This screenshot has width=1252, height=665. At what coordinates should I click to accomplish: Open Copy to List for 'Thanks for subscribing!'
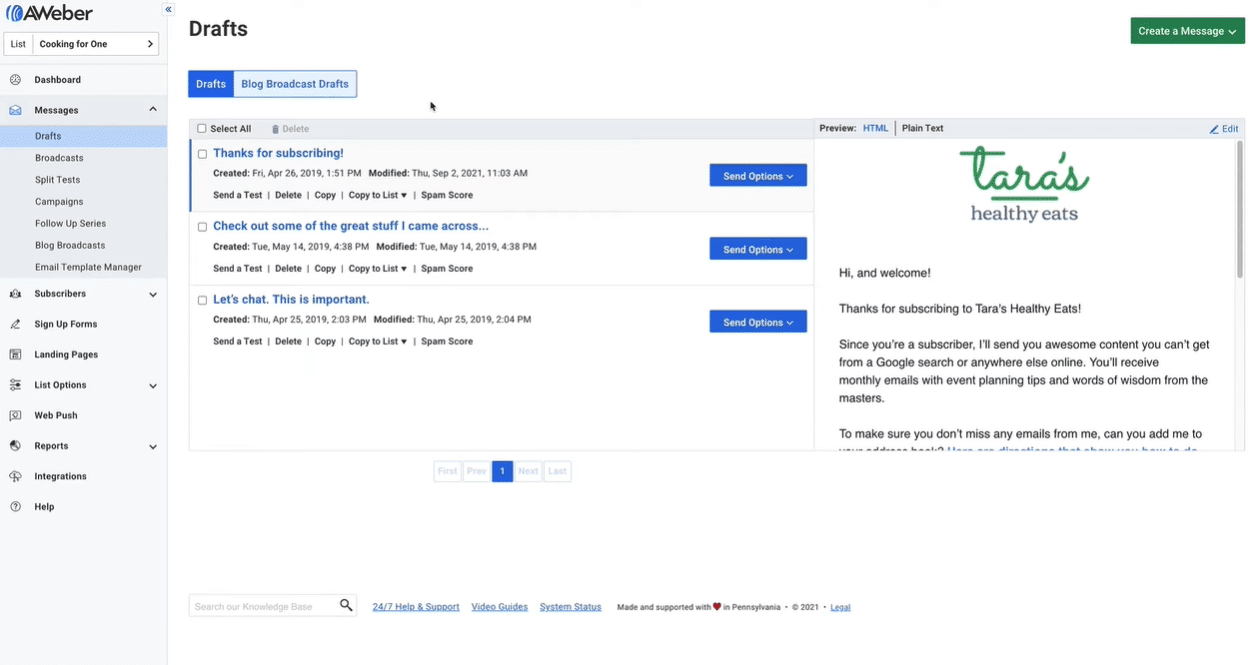click(378, 195)
